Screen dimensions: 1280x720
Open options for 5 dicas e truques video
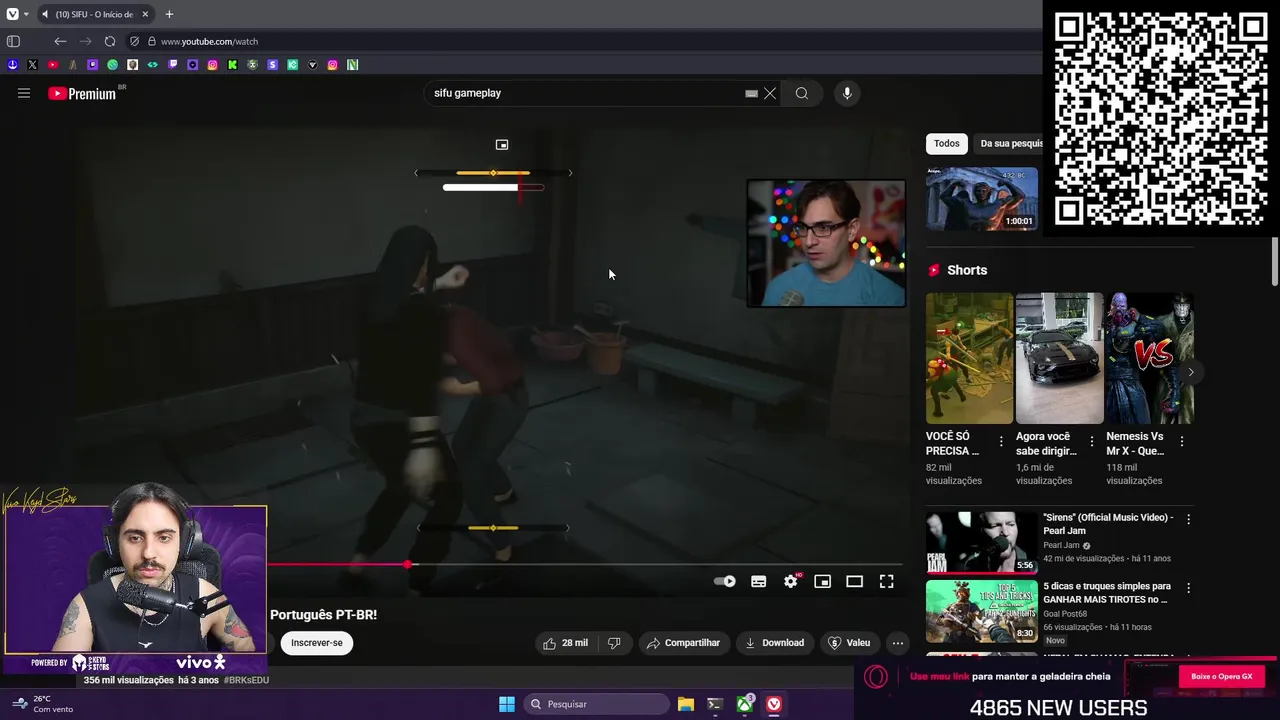[1188, 589]
